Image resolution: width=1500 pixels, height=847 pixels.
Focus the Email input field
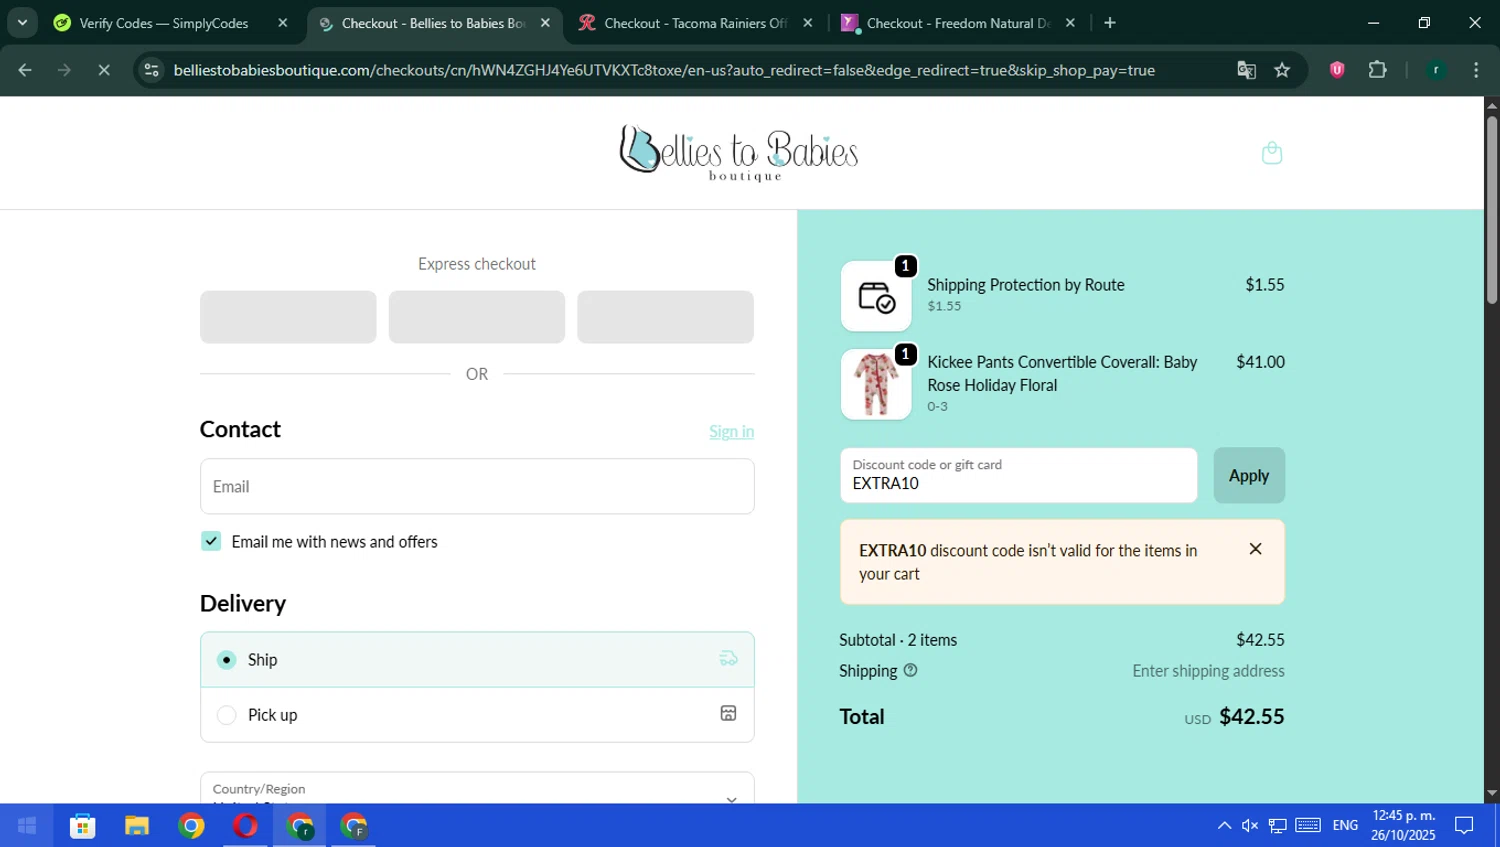click(x=477, y=486)
